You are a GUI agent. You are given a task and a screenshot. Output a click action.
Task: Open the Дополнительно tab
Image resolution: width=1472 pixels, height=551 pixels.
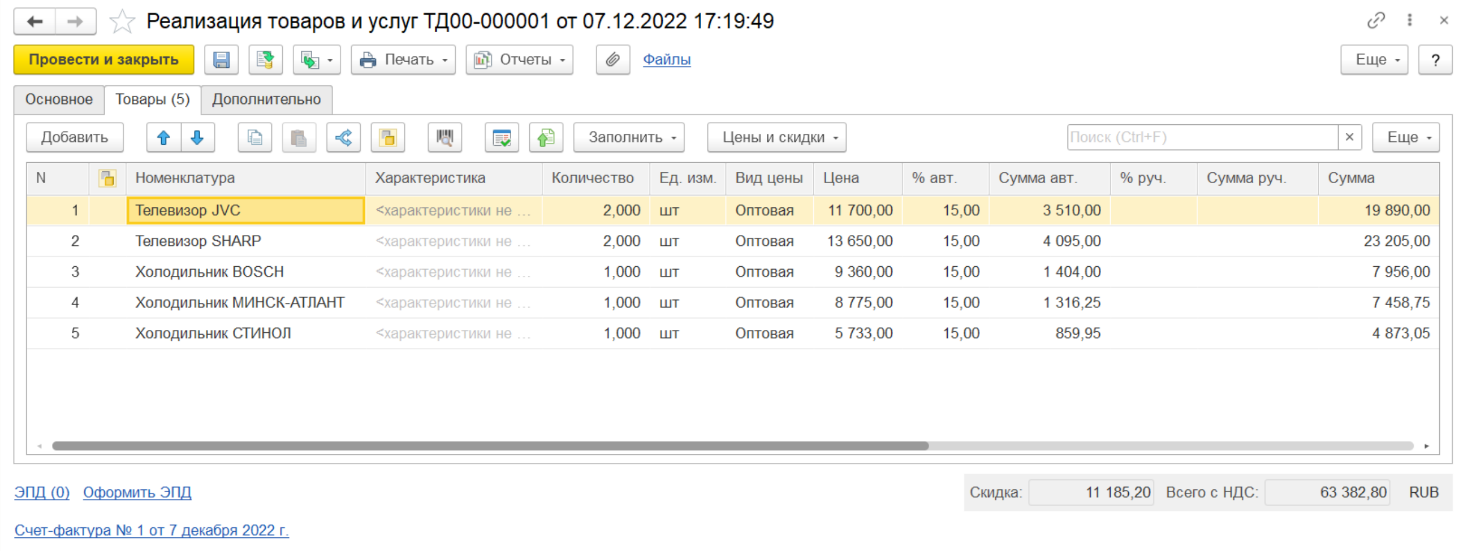click(266, 99)
